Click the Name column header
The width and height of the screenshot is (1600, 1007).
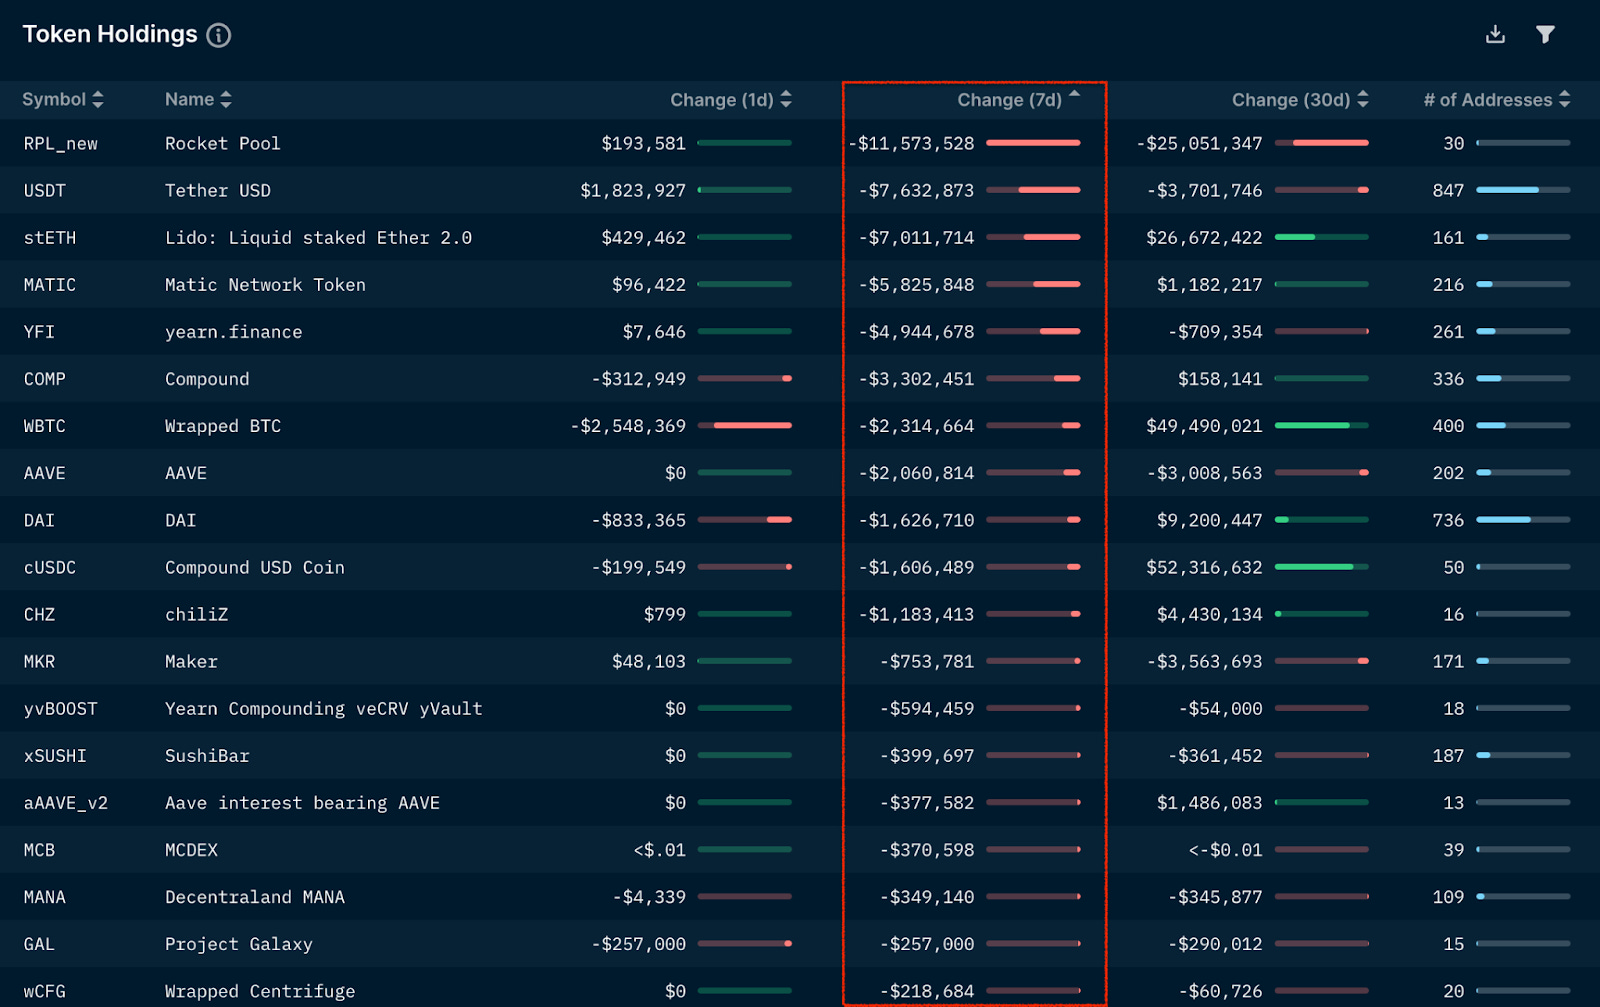pyautogui.click(x=190, y=99)
